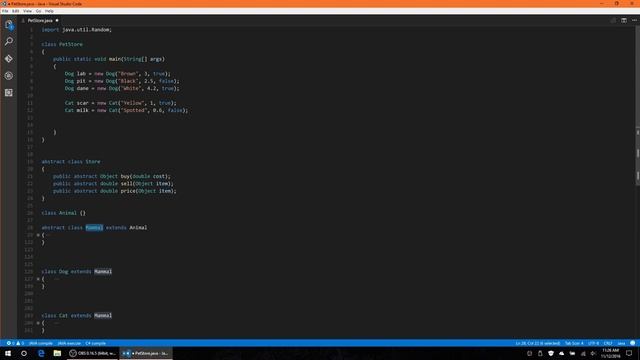Expand the folded Mammal class body

click(x=38, y=235)
